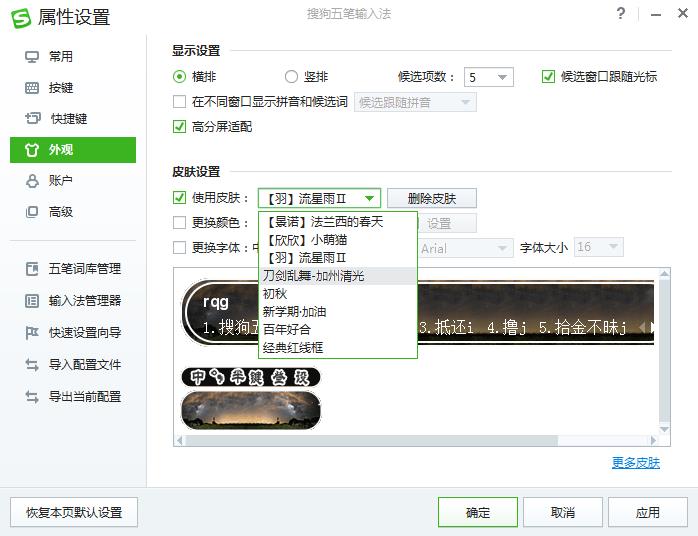Click the 恢复本页默认设置 button
This screenshot has width=698, height=536.
click(74, 512)
